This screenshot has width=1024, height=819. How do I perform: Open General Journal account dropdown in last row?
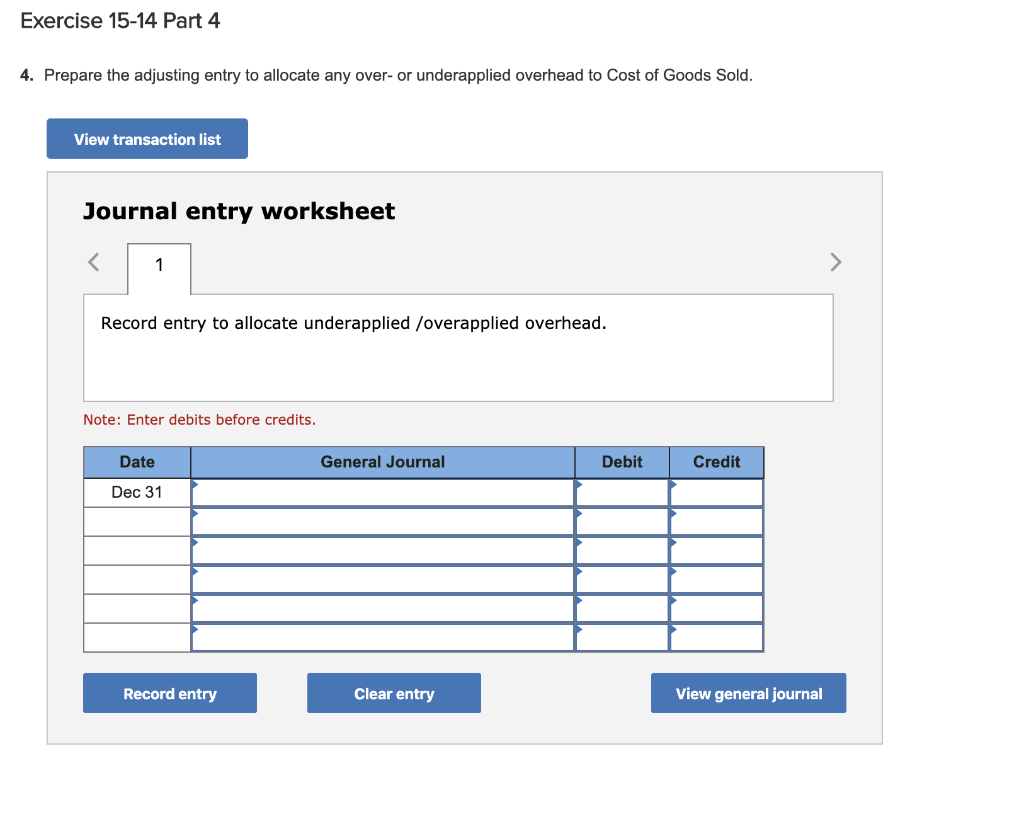coord(383,637)
